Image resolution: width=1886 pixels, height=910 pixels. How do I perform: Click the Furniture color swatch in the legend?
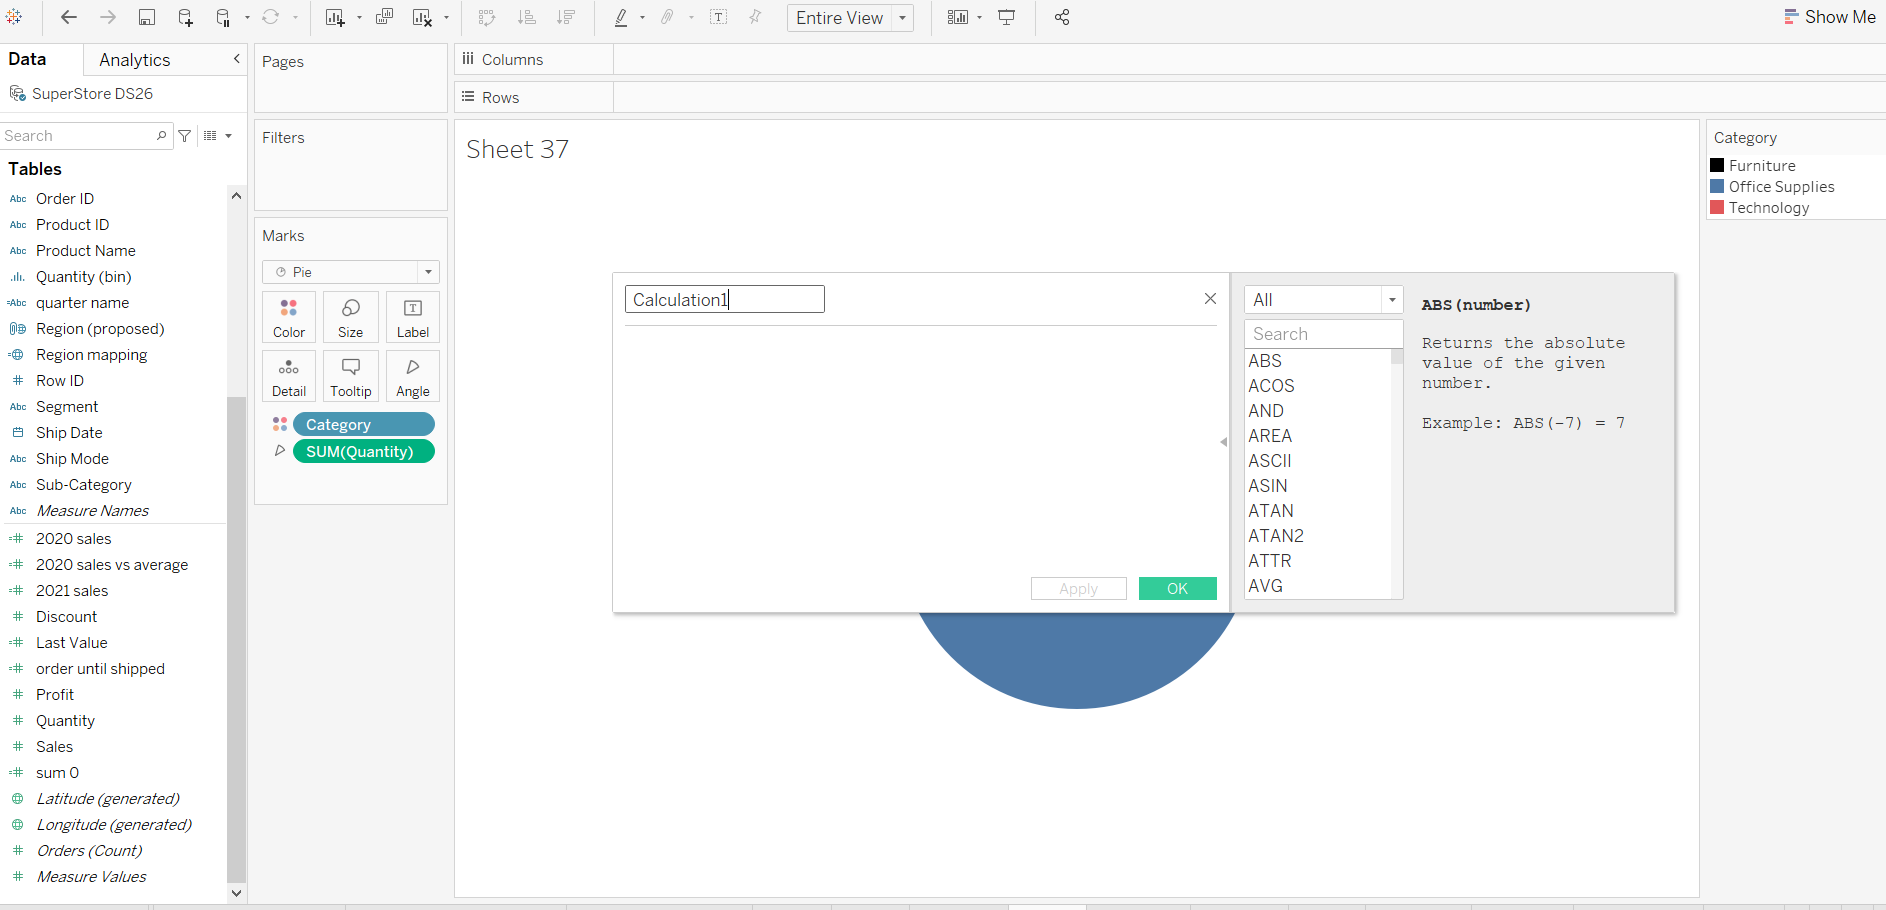(x=1718, y=165)
